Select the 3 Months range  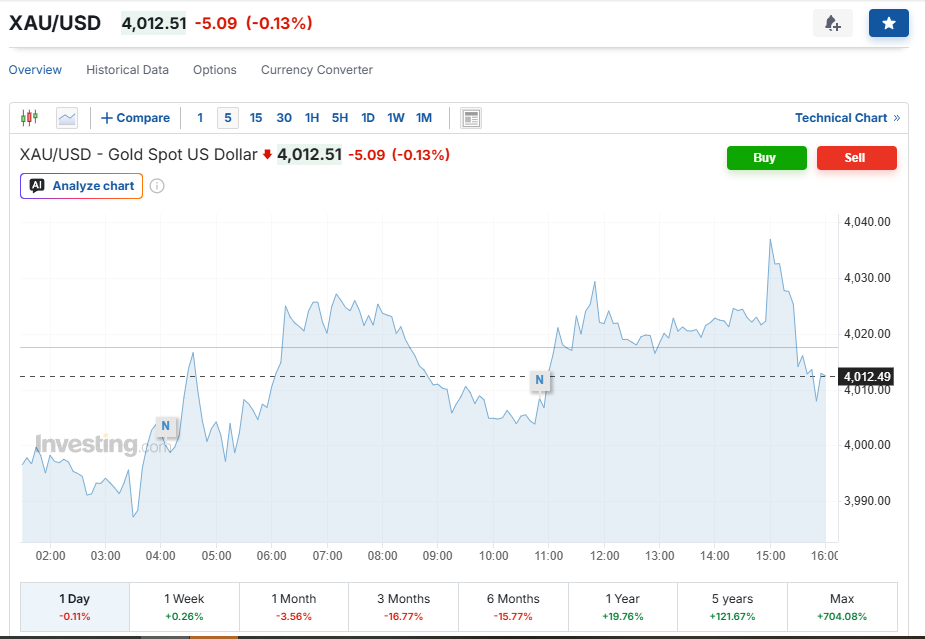[x=404, y=607]
